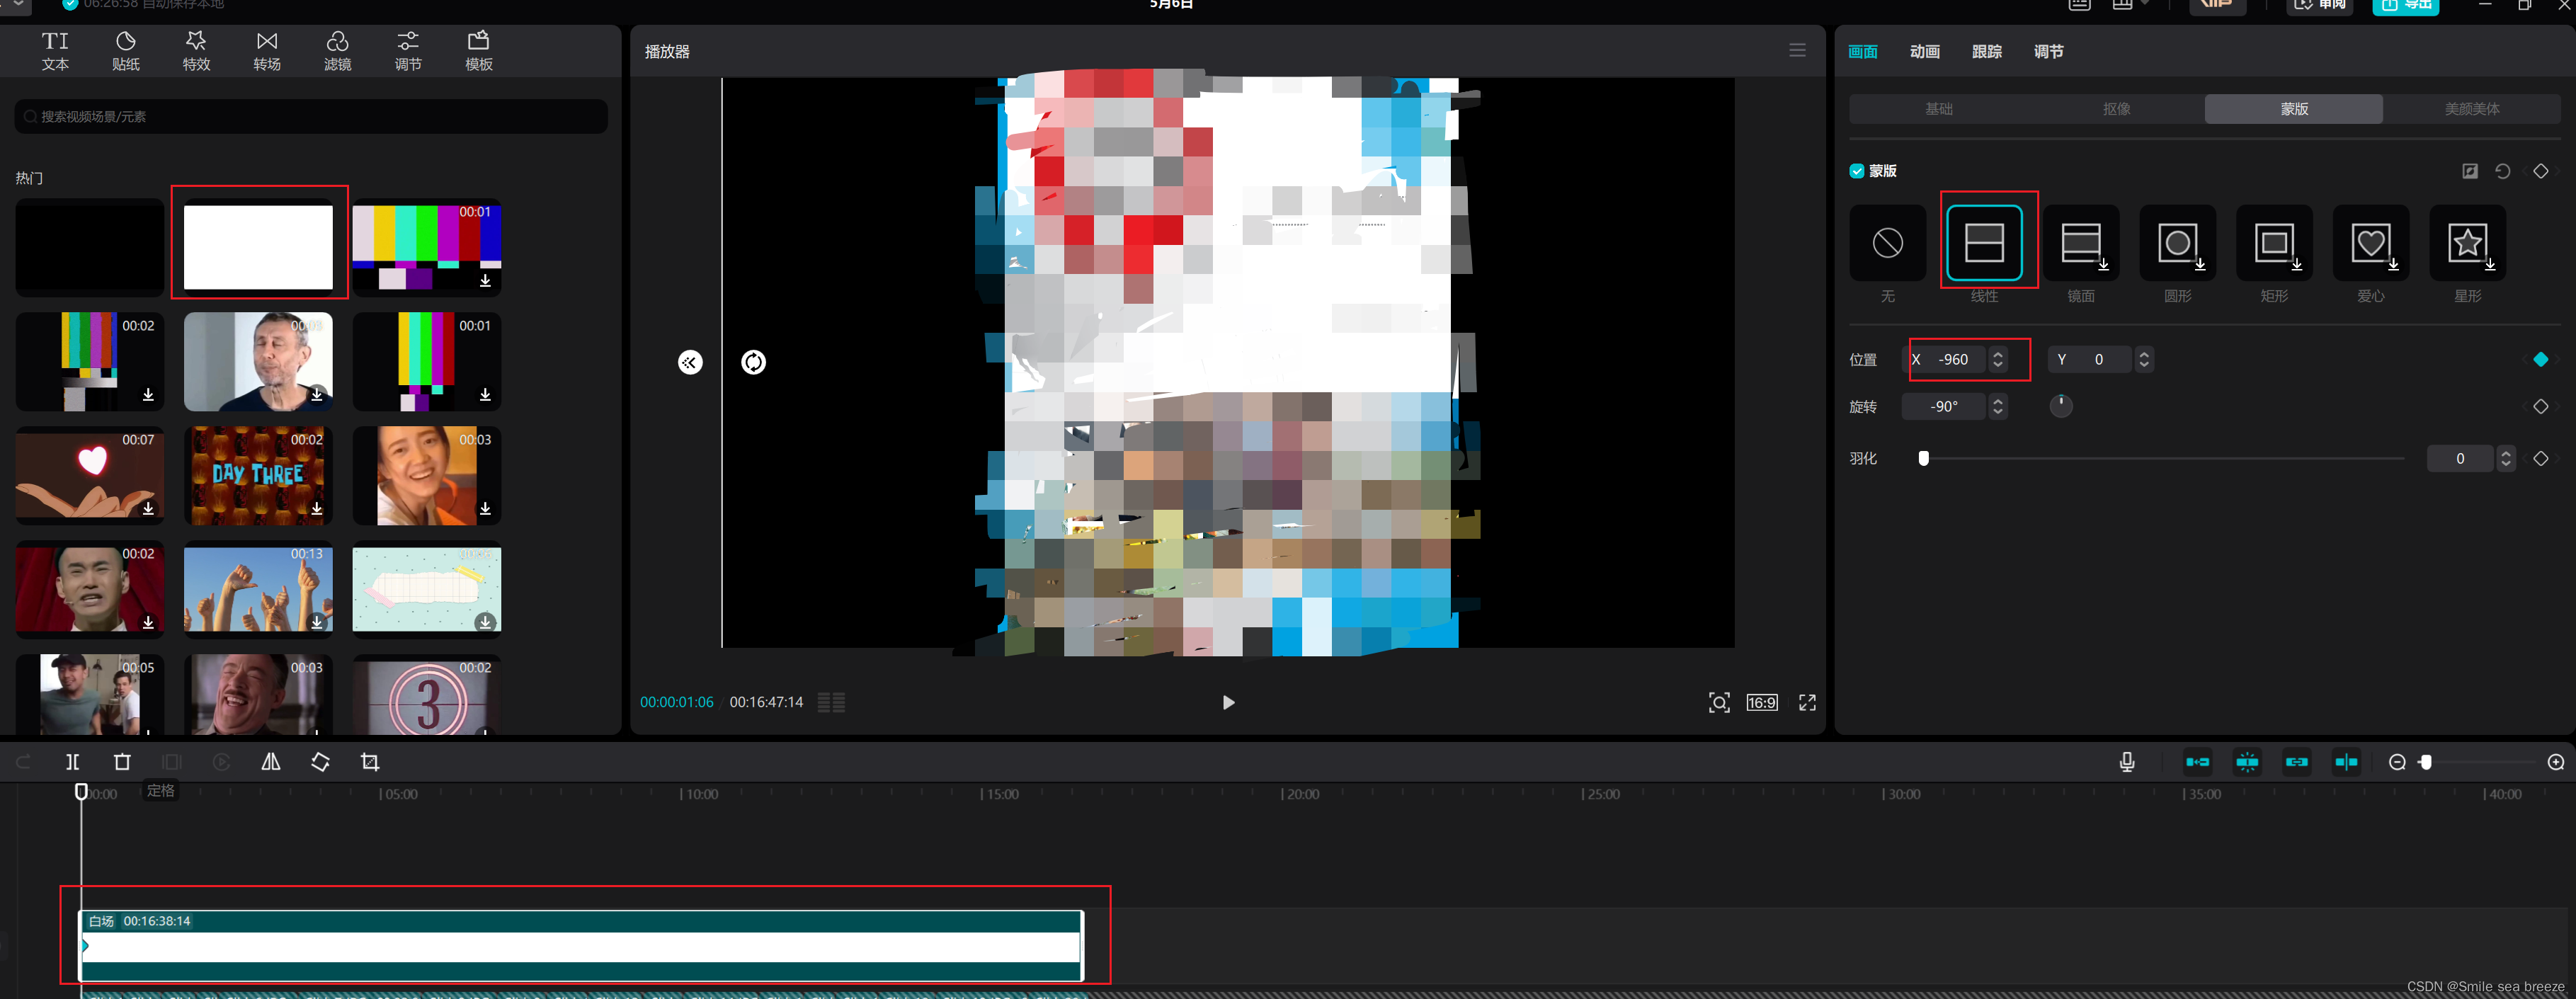Click the split clip tool in timeline toolbar
This screenshot has width=2576, height=999.
pyautogui.click(x=72, y=762)
